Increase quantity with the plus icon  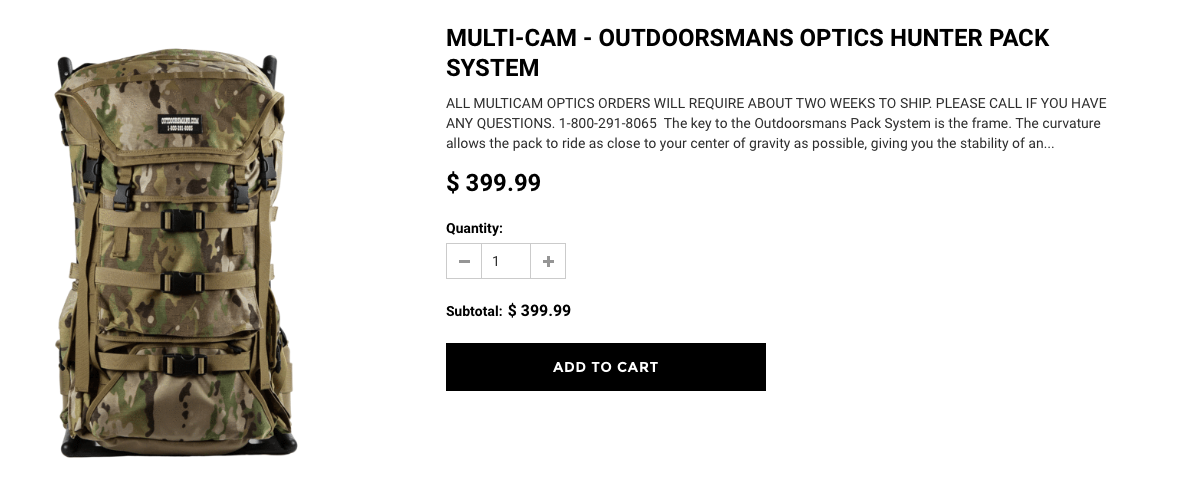(x=548, y=262)
